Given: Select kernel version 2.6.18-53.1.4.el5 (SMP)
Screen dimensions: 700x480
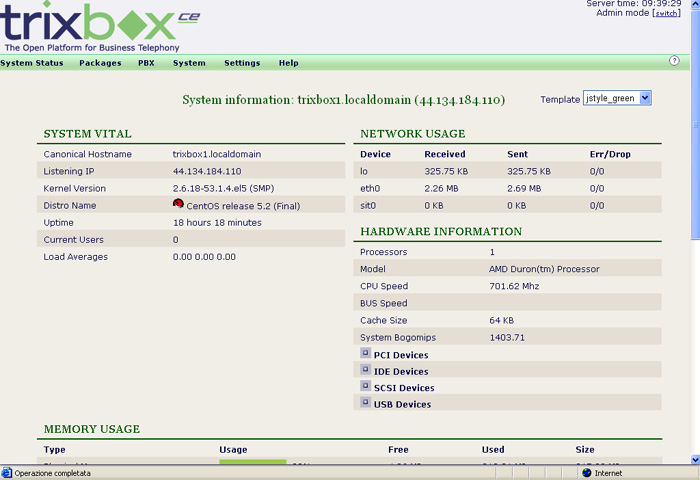Looking at the screenshot, I should coord(223,188).
